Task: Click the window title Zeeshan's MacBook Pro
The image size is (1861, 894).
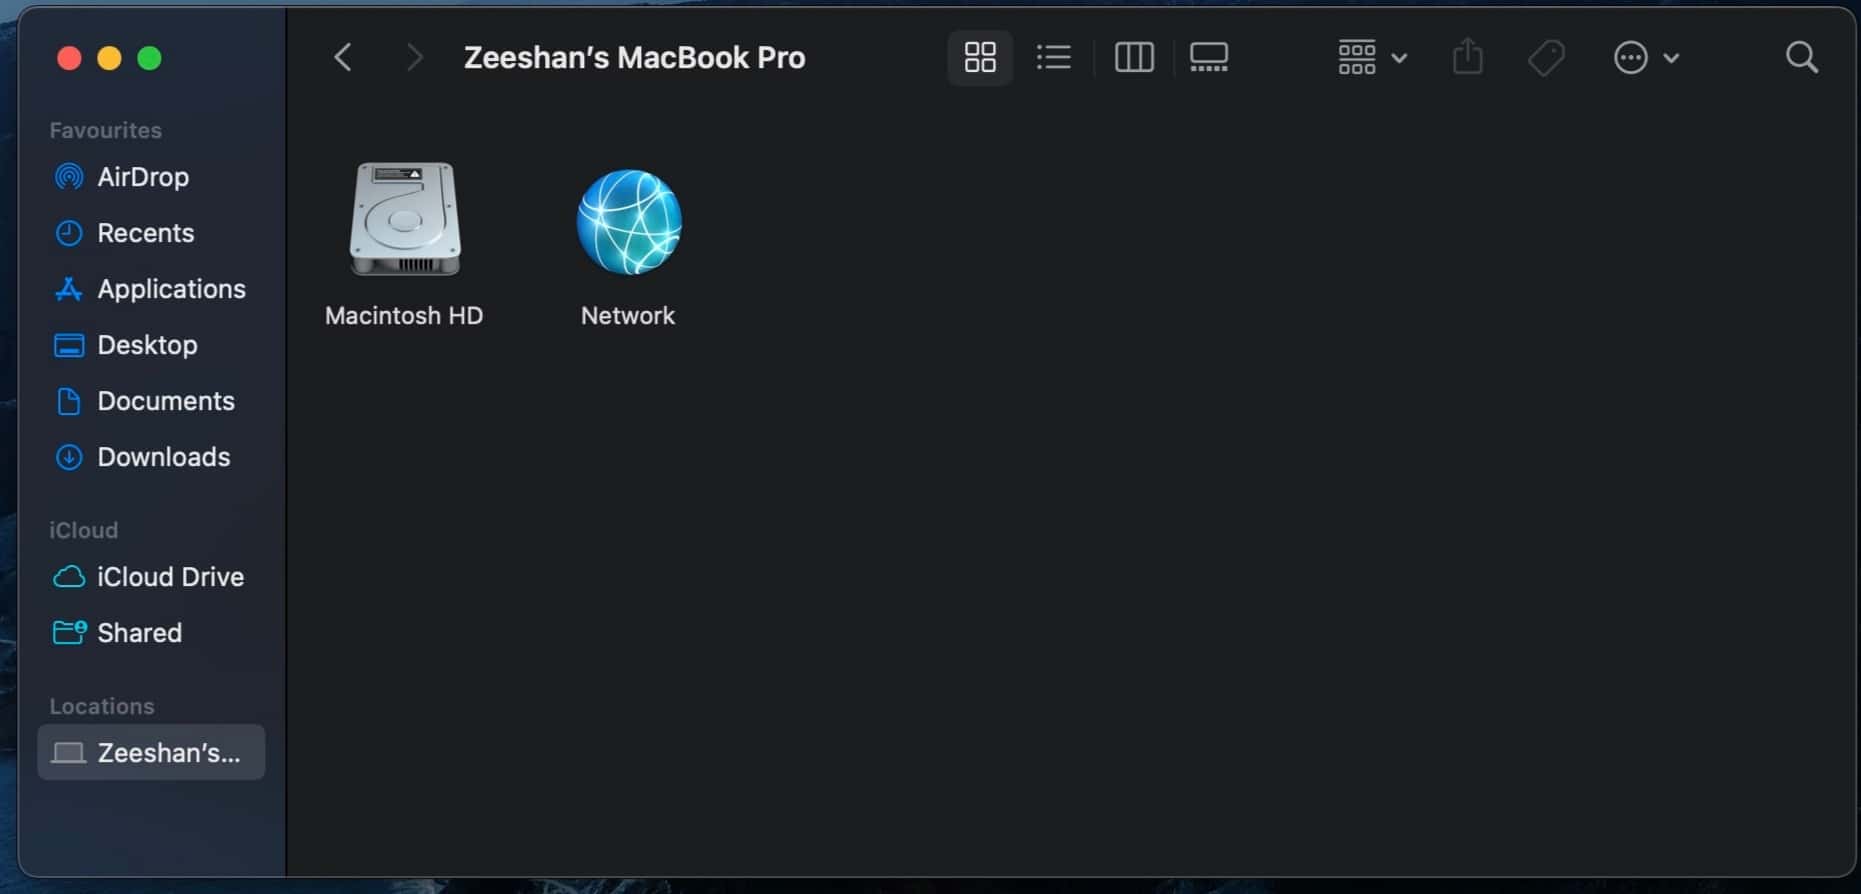Action: [x=634, y=57]
